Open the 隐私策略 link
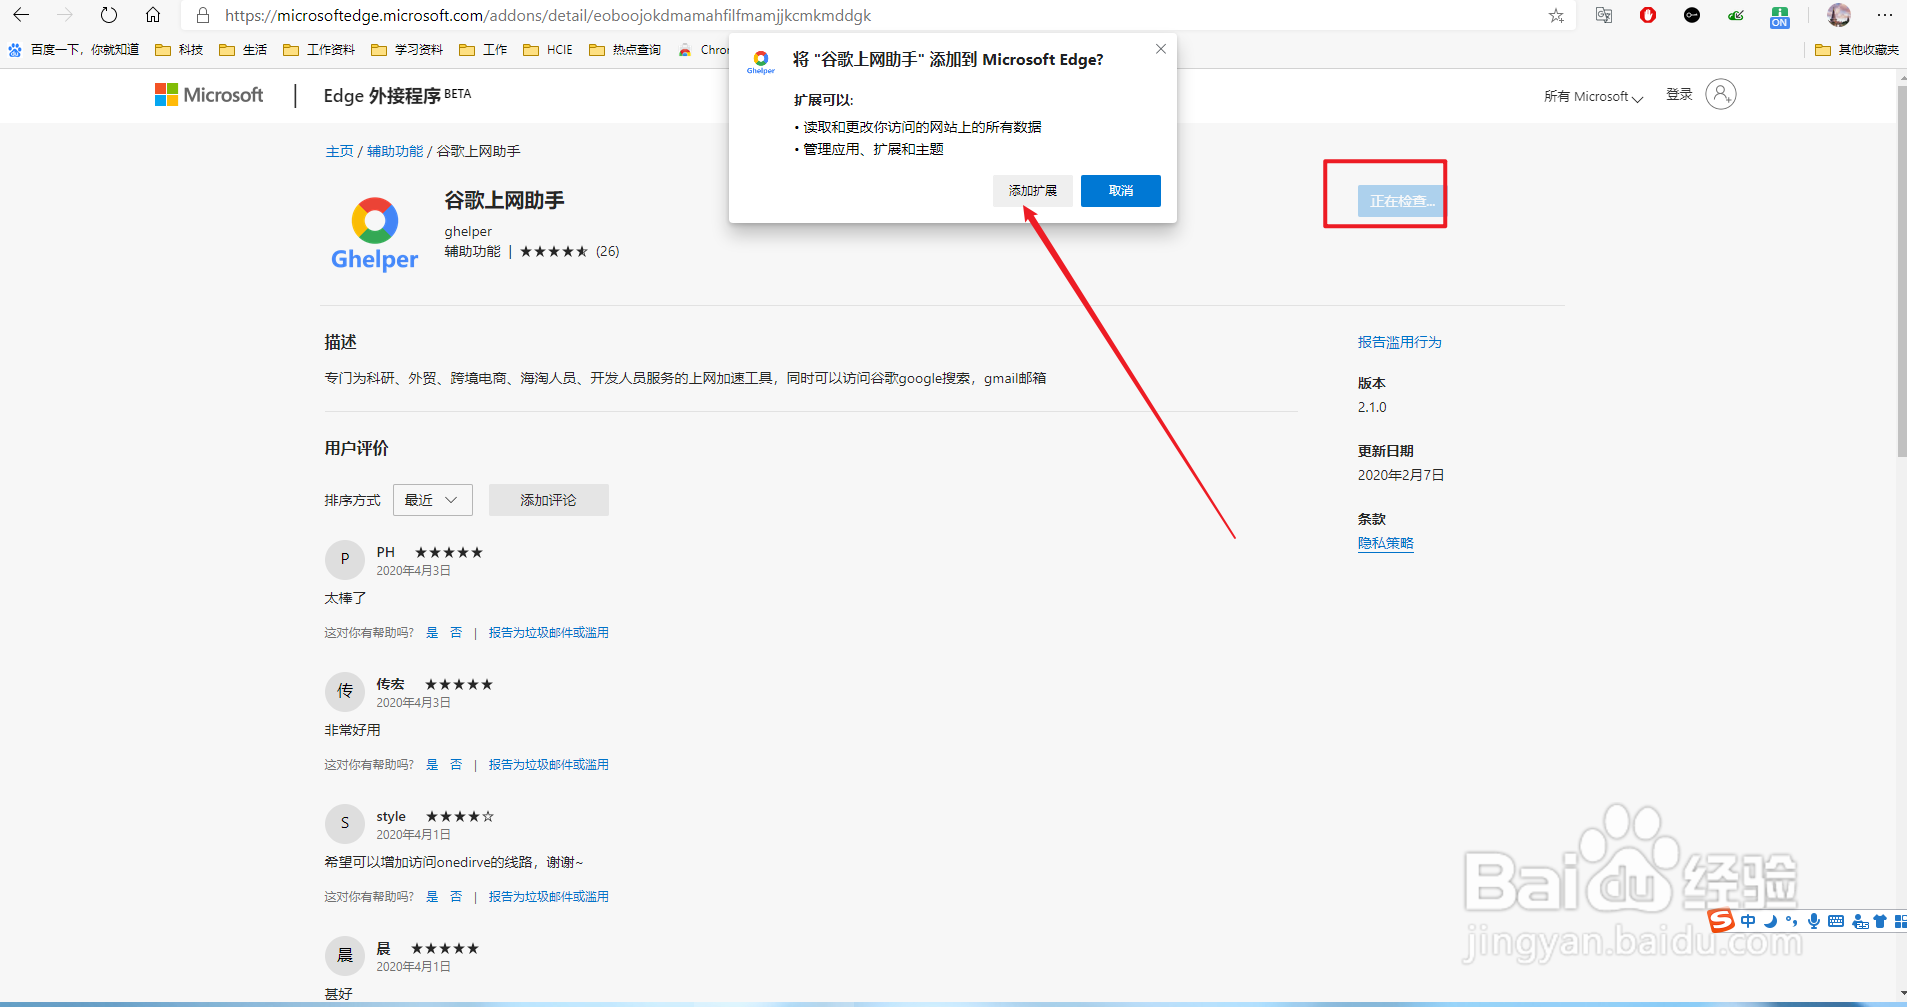This screenshot has height=1007, width=1907. pos(1386,543)
